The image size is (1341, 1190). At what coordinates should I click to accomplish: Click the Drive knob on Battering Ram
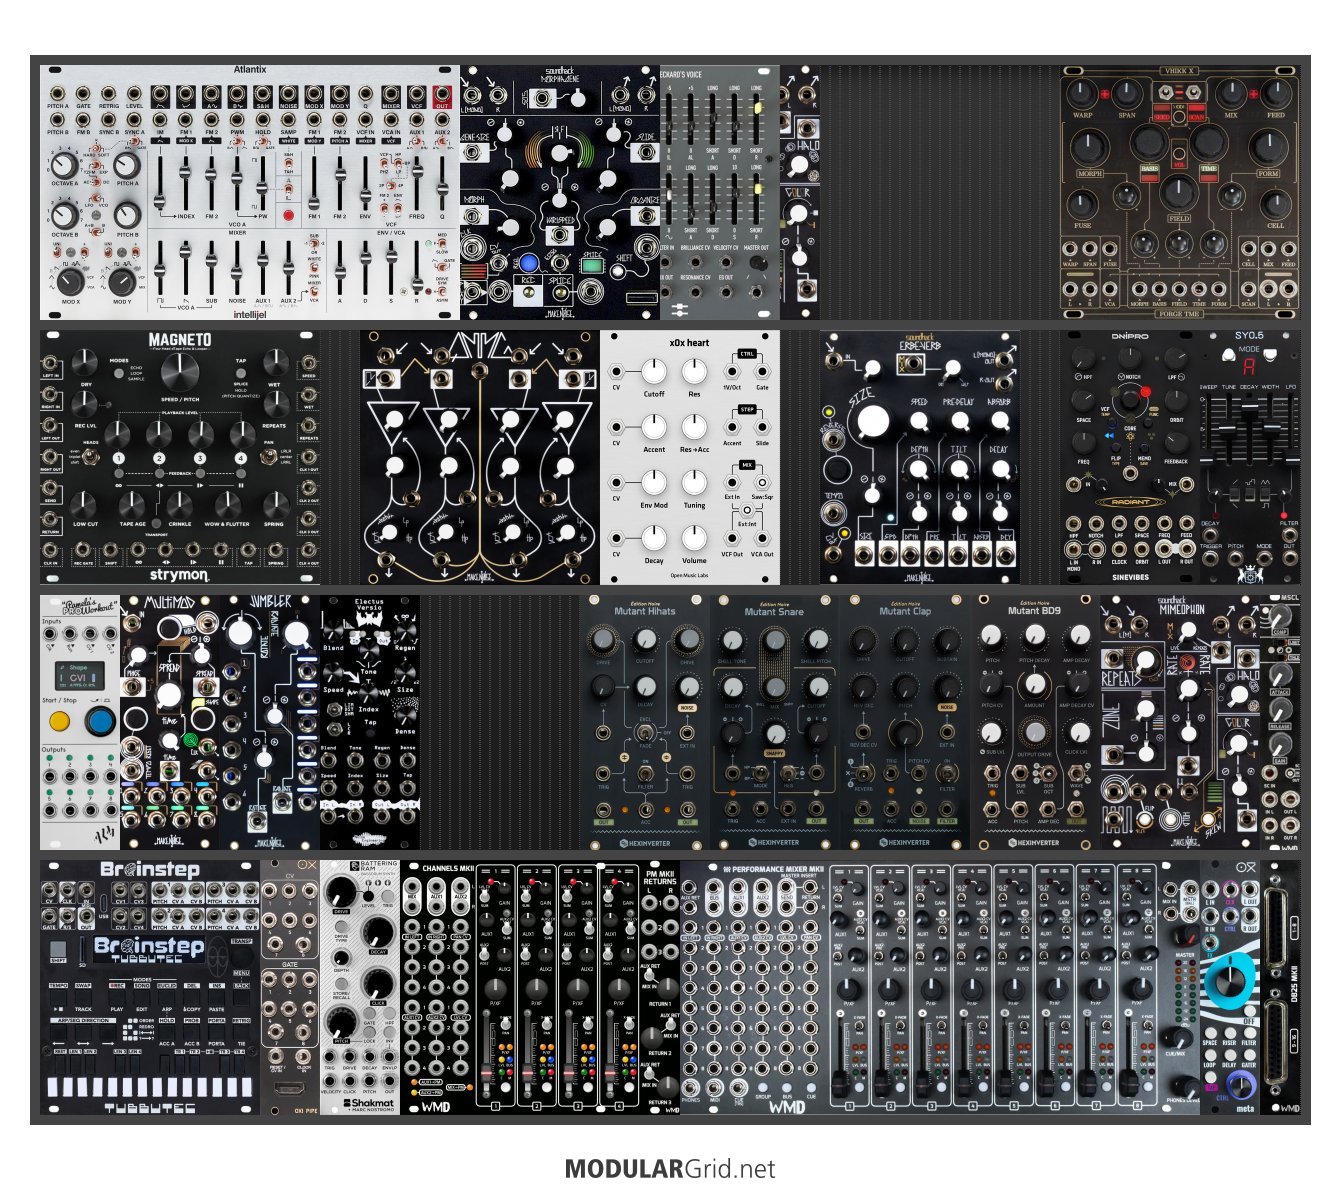click(341, 891)
